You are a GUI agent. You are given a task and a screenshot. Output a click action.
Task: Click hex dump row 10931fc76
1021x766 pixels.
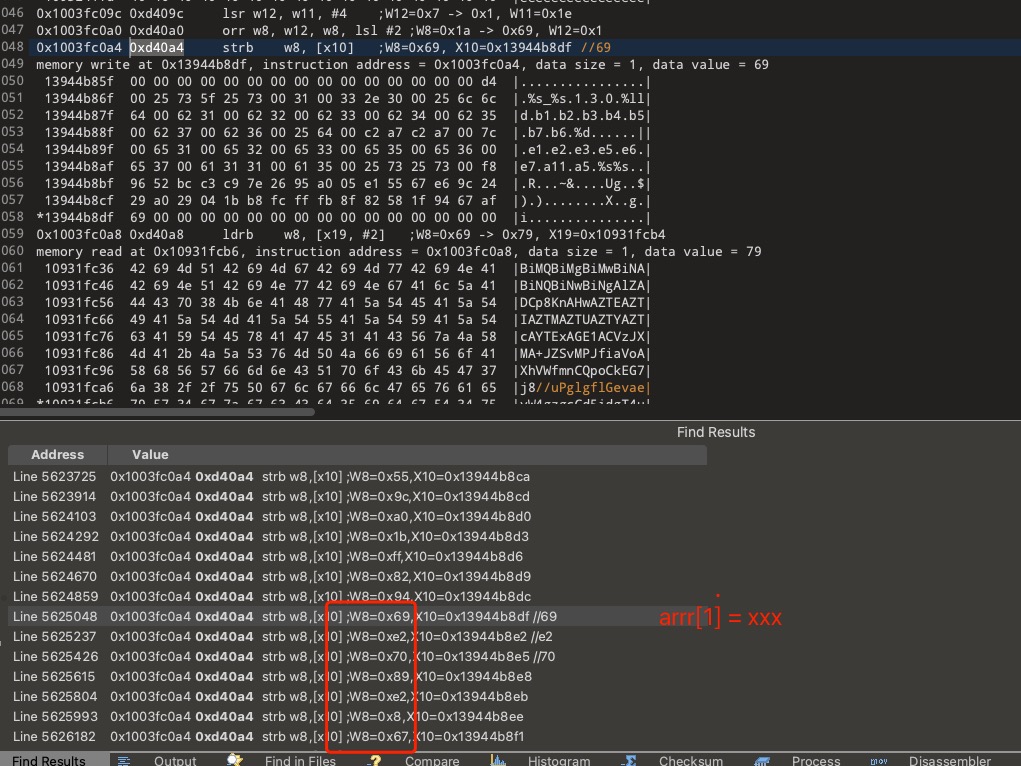pos(348,336)
